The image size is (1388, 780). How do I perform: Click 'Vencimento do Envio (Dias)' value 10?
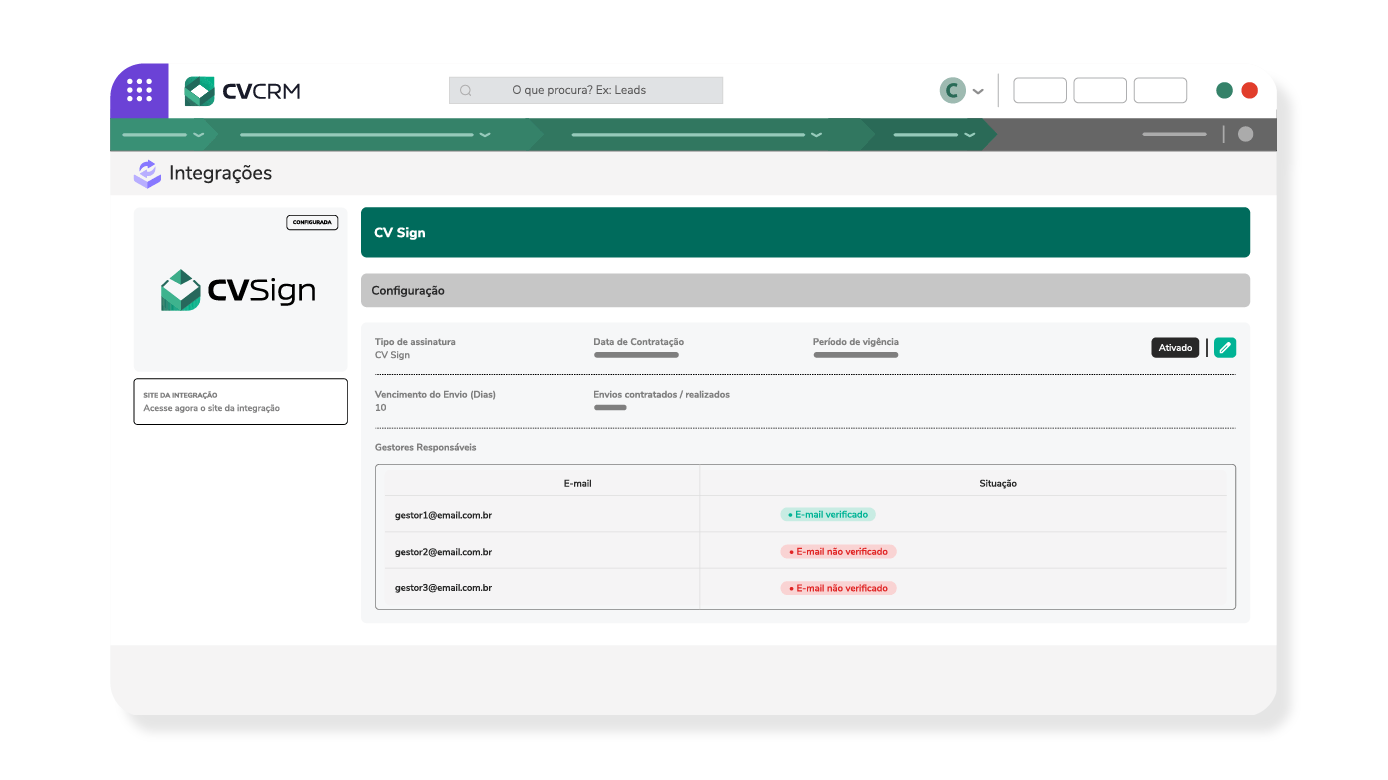click(x=381, y=408)
